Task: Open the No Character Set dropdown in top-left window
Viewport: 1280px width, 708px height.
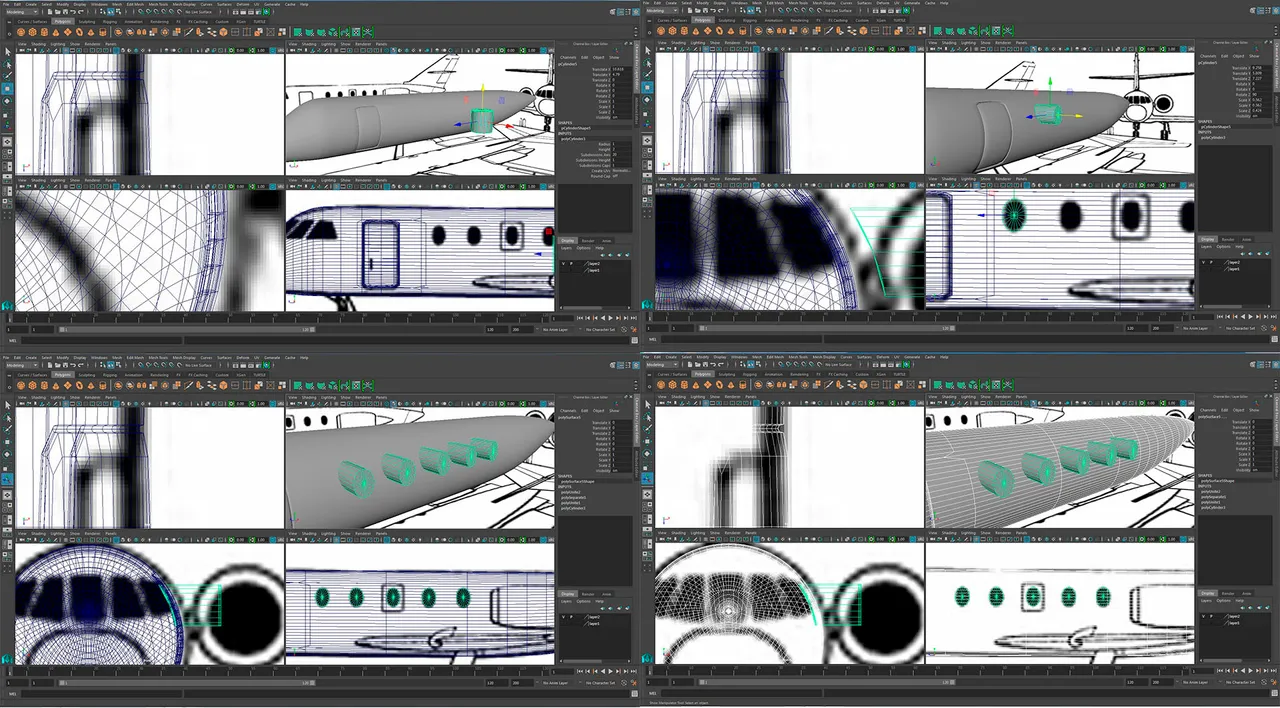Action: [599, 329]
